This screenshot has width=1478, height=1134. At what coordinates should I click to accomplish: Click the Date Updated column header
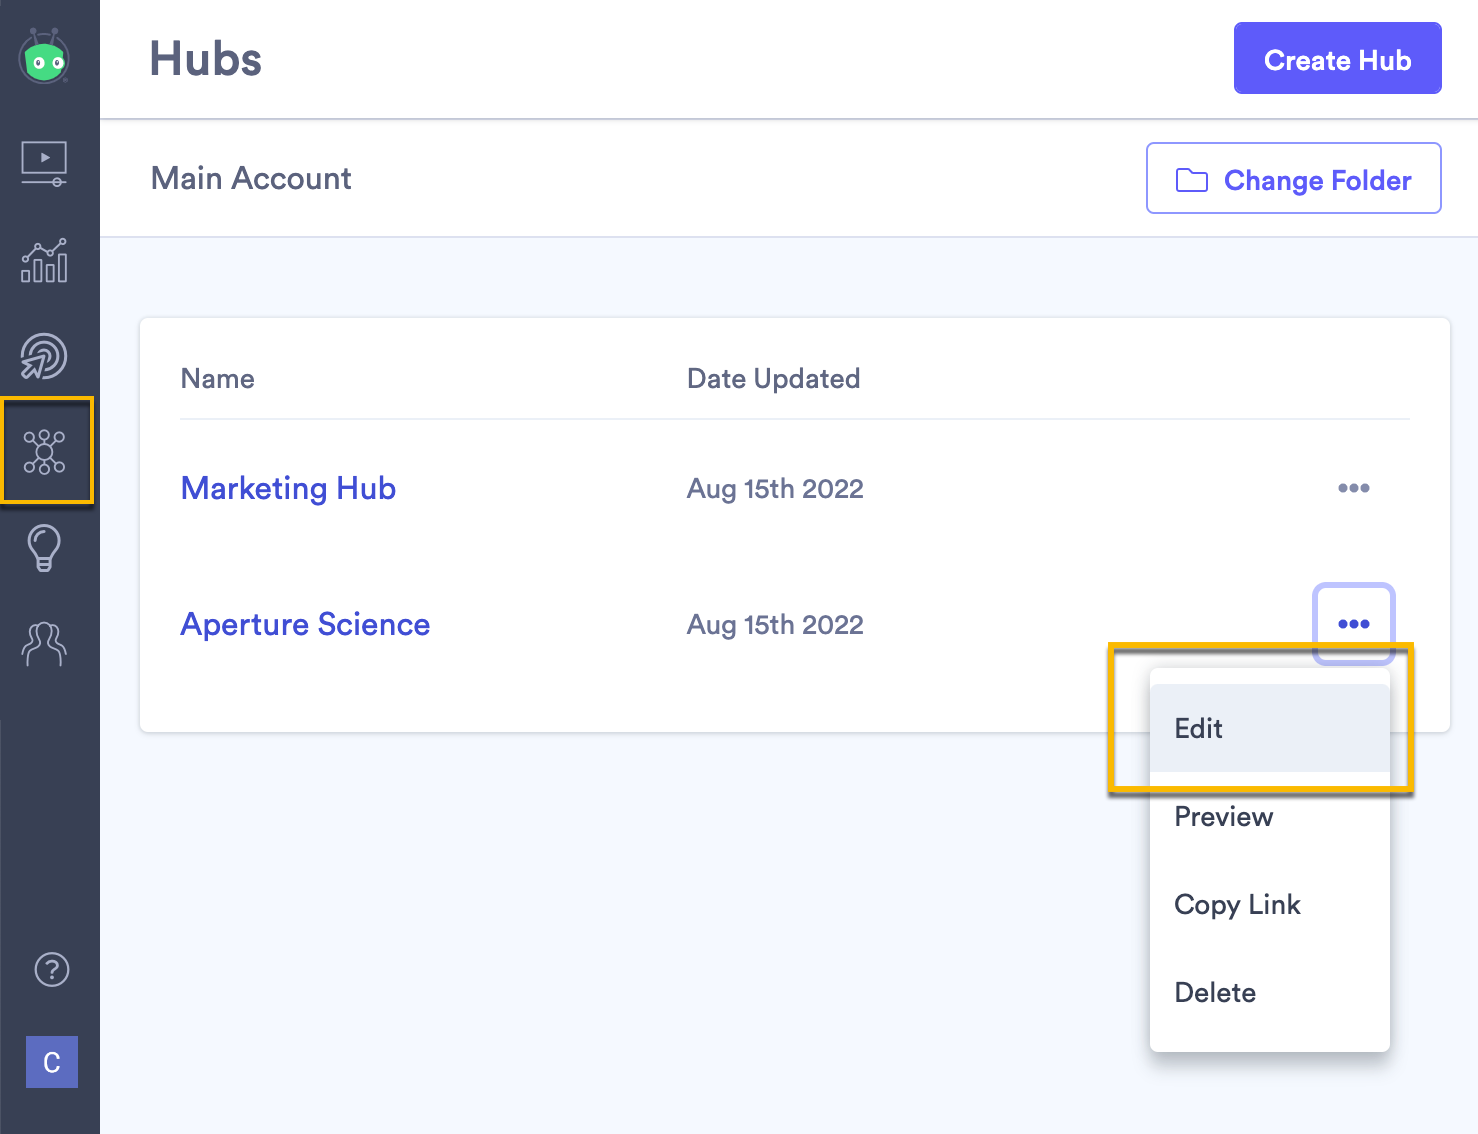(x=773, y=378)
